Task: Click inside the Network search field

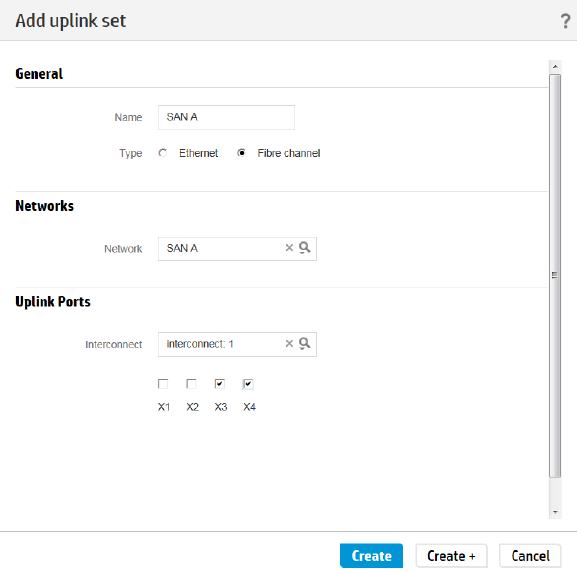Action: 221,249
